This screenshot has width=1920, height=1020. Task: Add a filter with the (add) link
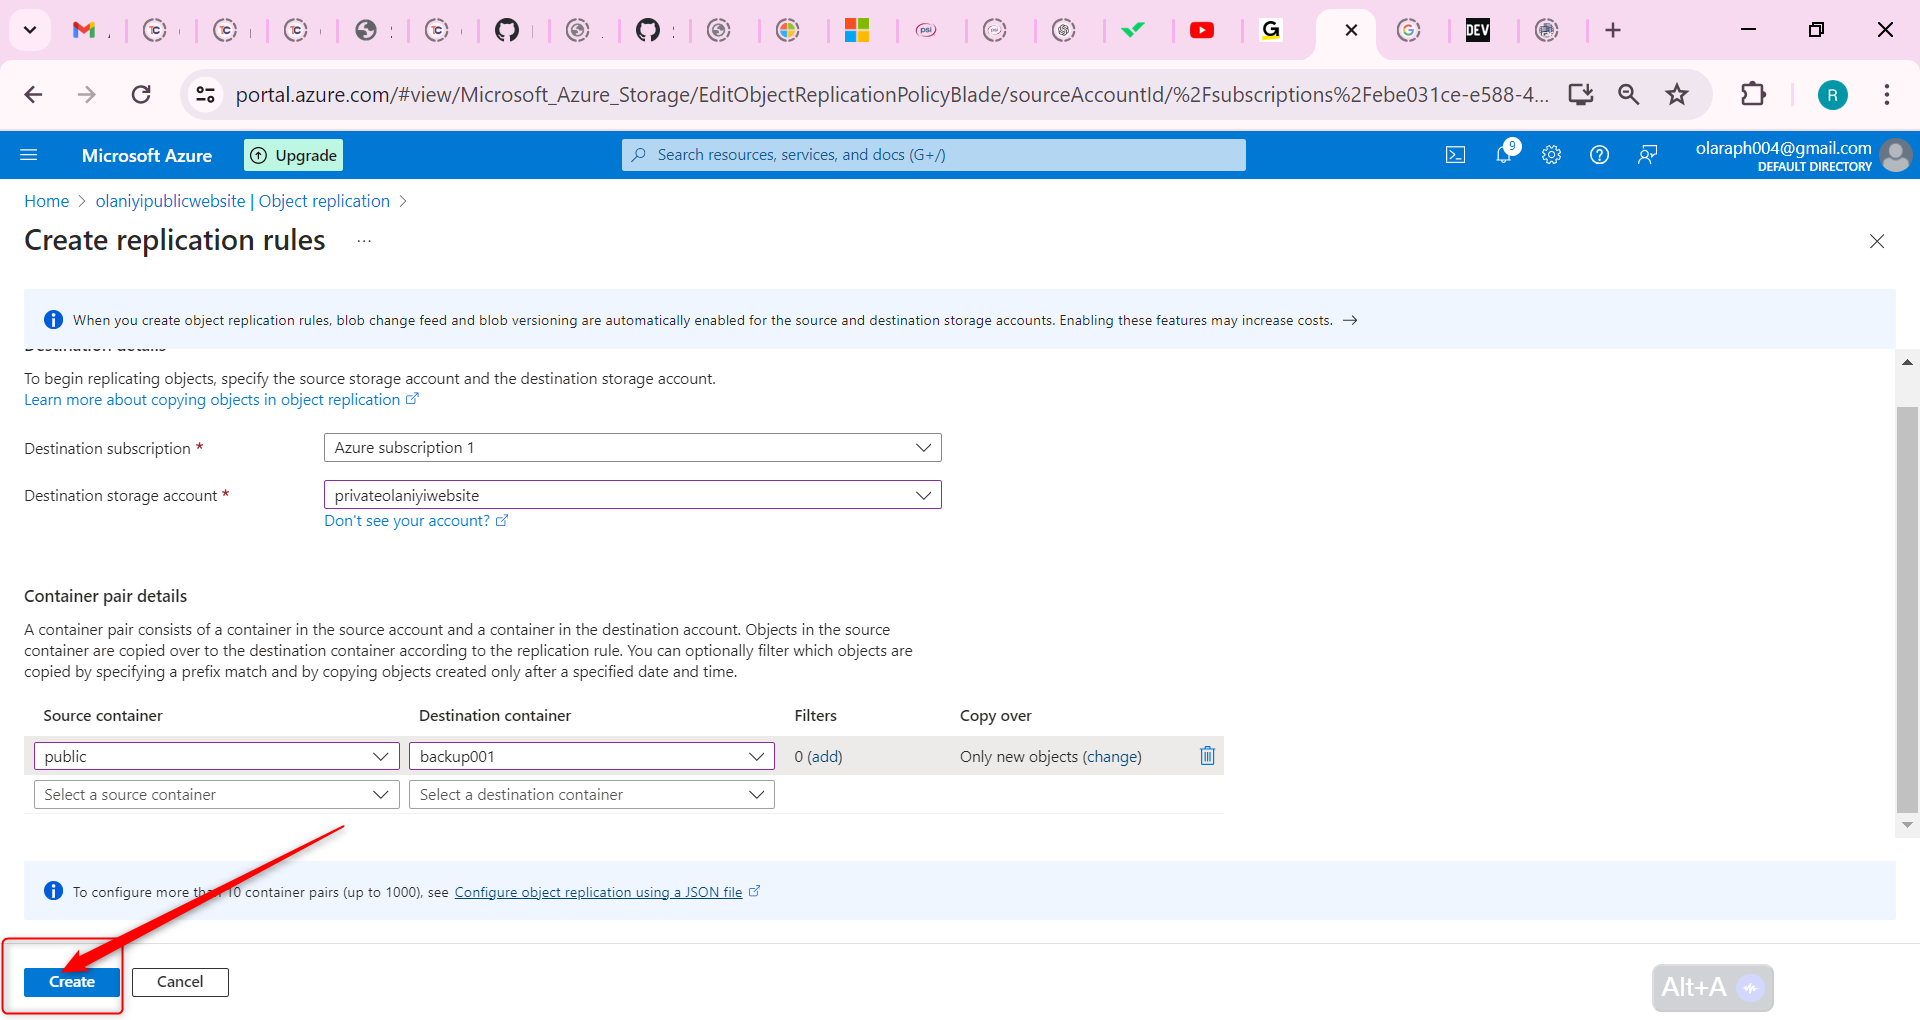click(825, 757)
